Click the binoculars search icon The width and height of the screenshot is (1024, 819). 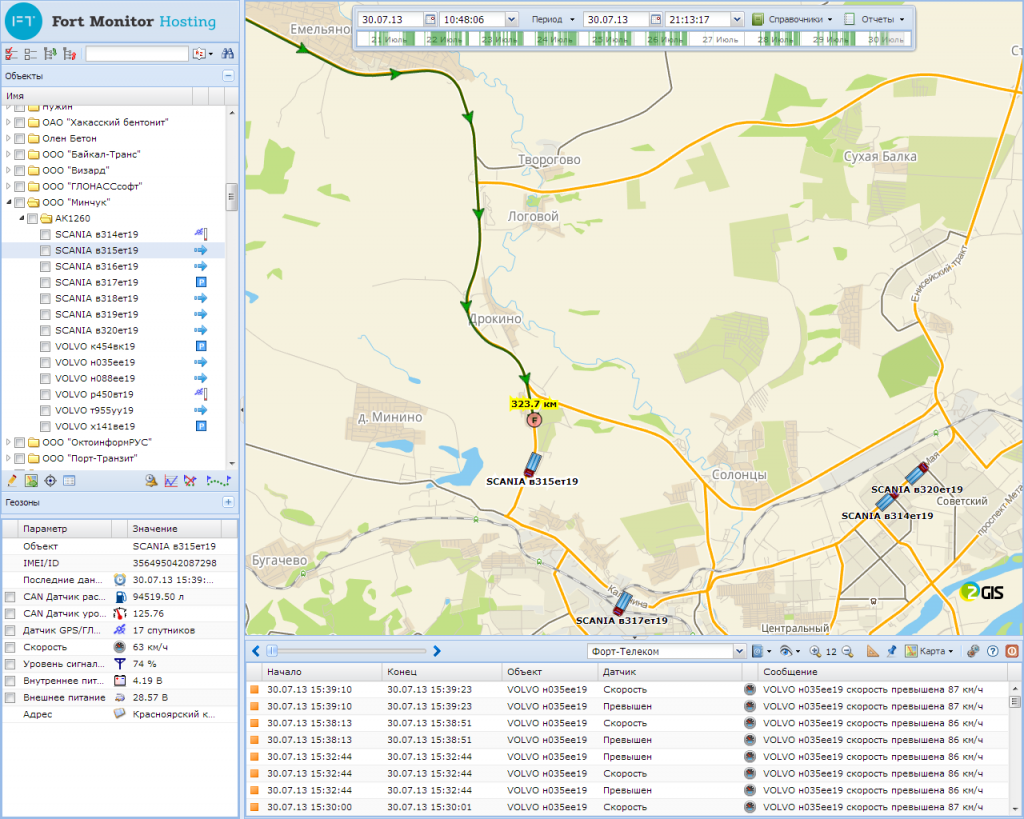(227, 54)
